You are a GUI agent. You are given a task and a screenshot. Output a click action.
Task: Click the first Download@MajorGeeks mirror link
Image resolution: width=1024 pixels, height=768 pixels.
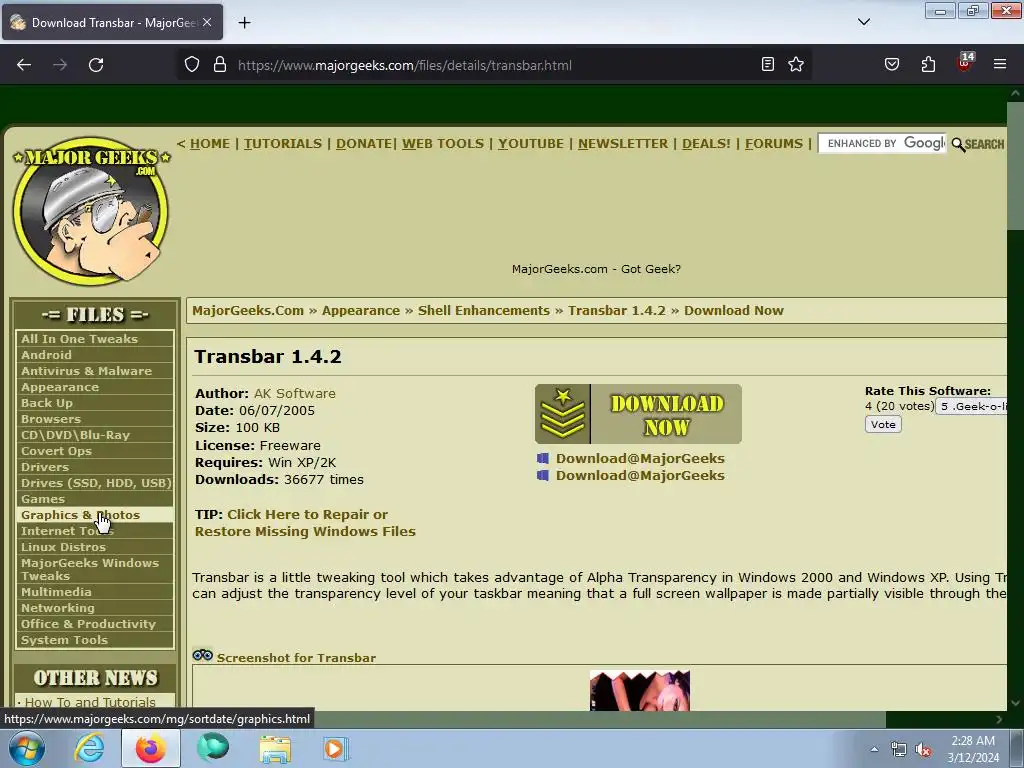(640, 458)
